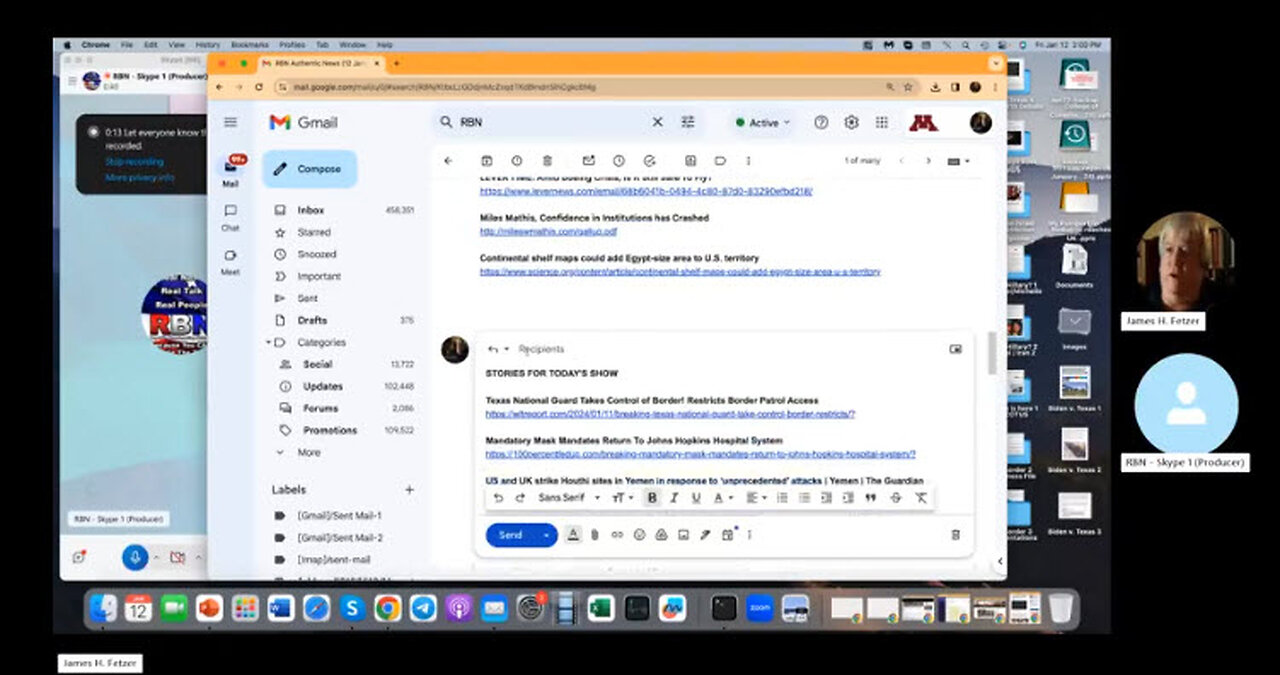Image resolution: width=1280 pixels, height=675 pixels.
Task: Open the Starred folder
Action: click(342, 232)
